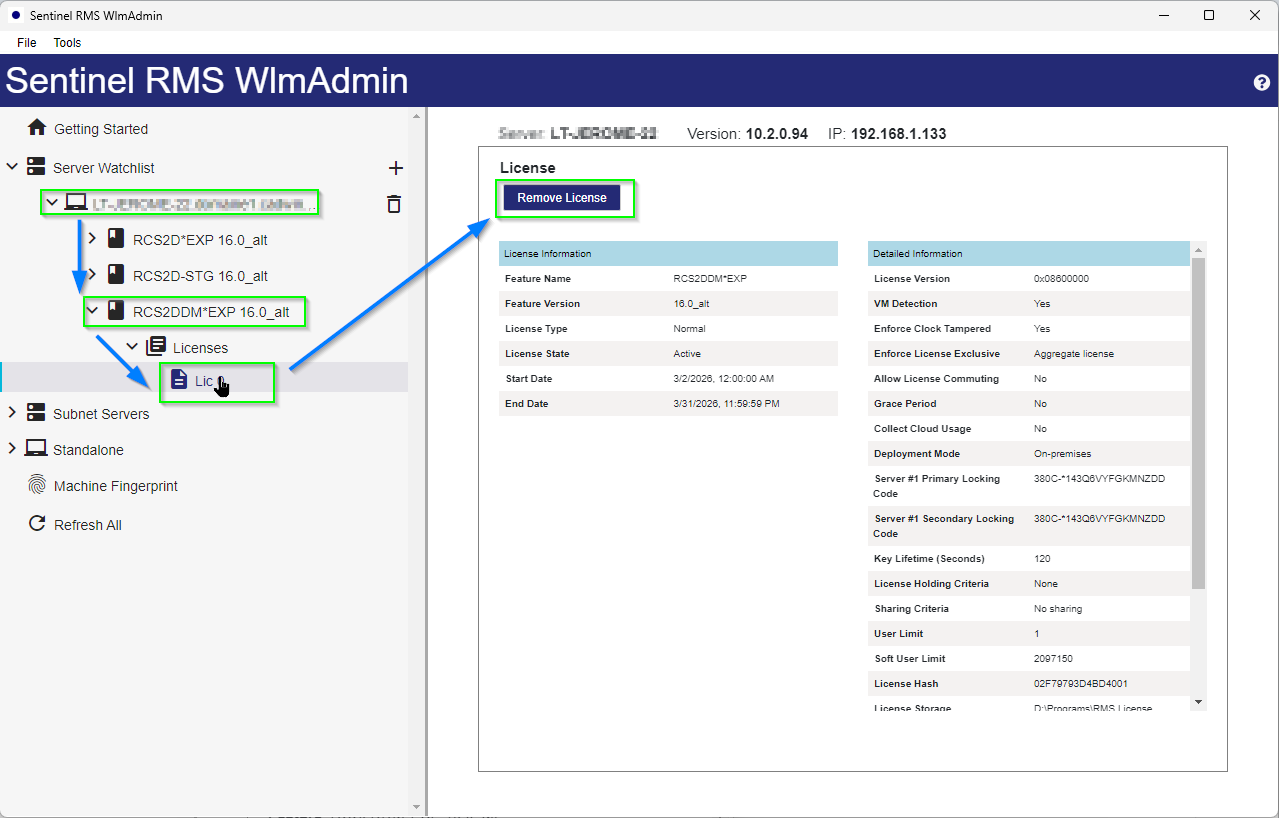Open the Tools menu
The width and height of the screenshot is (1279, 818).
click(x=67, y=42)
